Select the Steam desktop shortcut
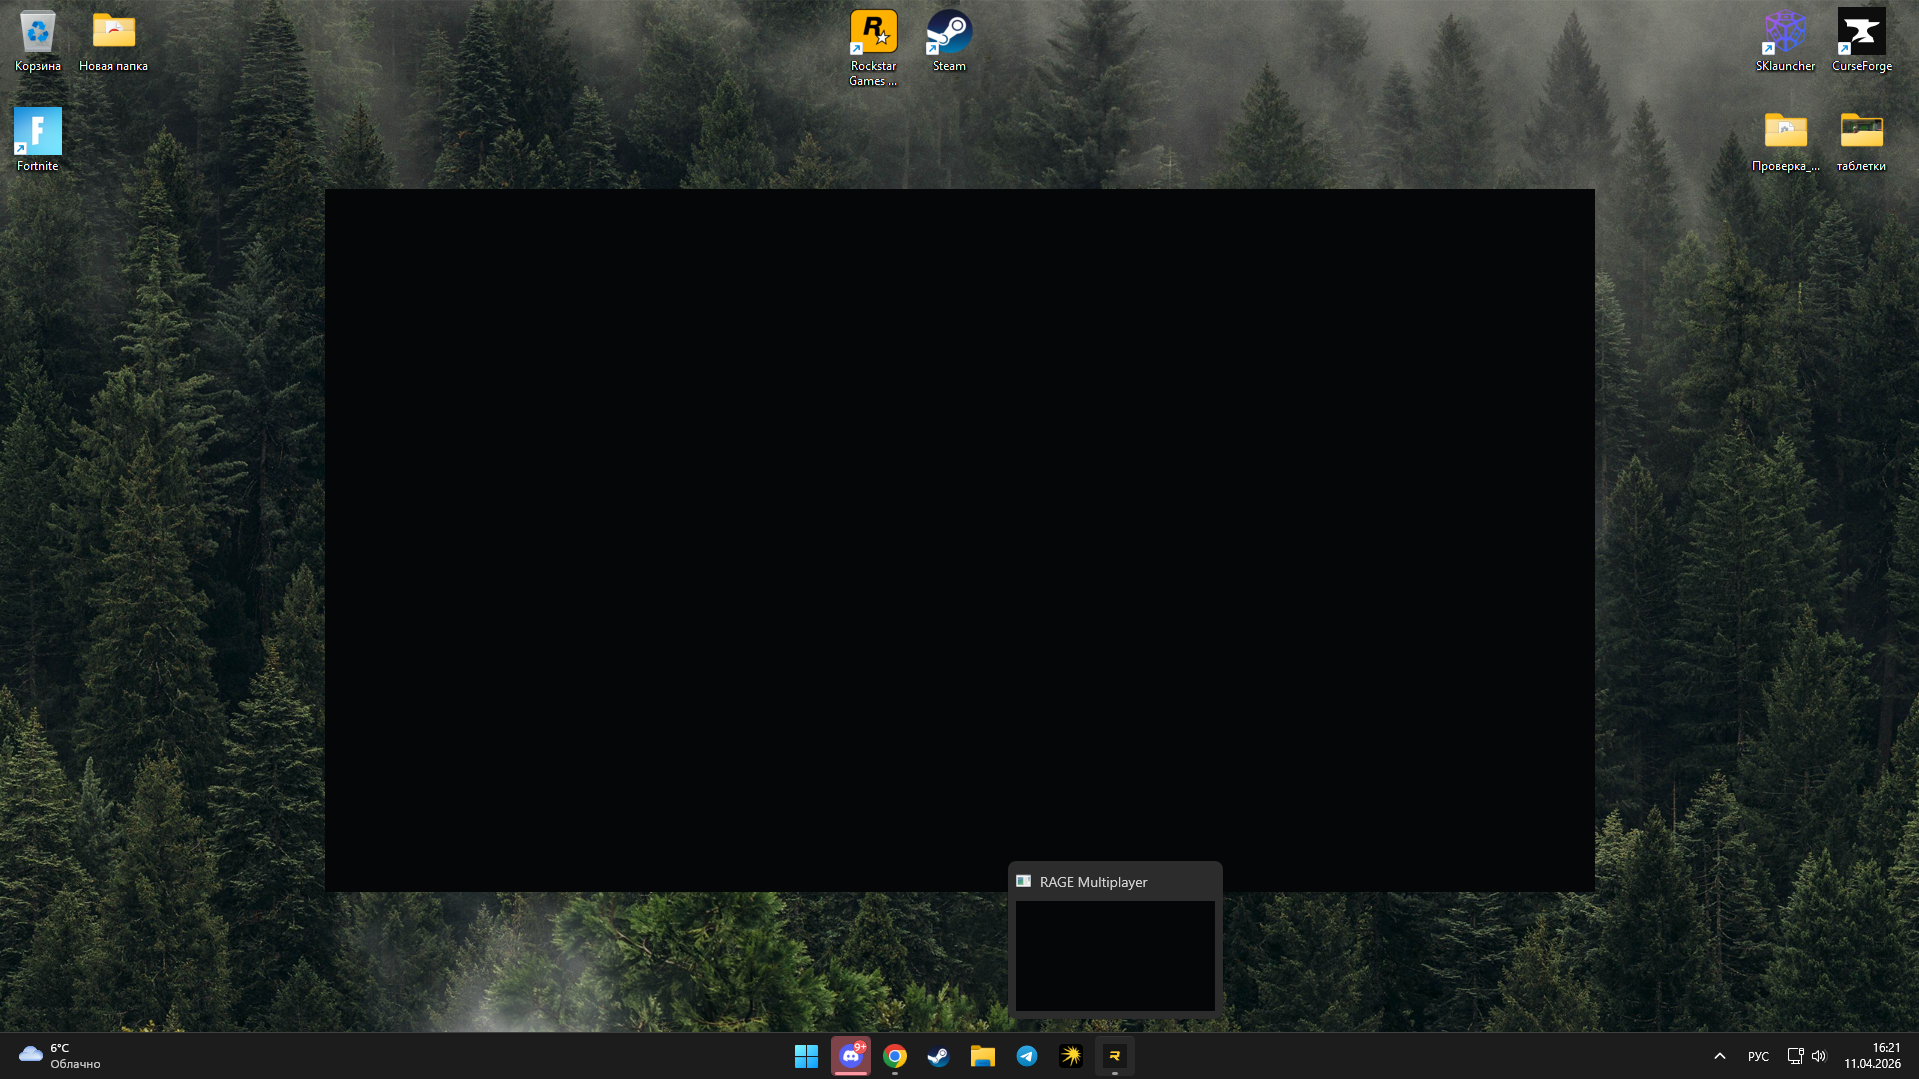1919x1079 pixels. click(x=949, y=40)
